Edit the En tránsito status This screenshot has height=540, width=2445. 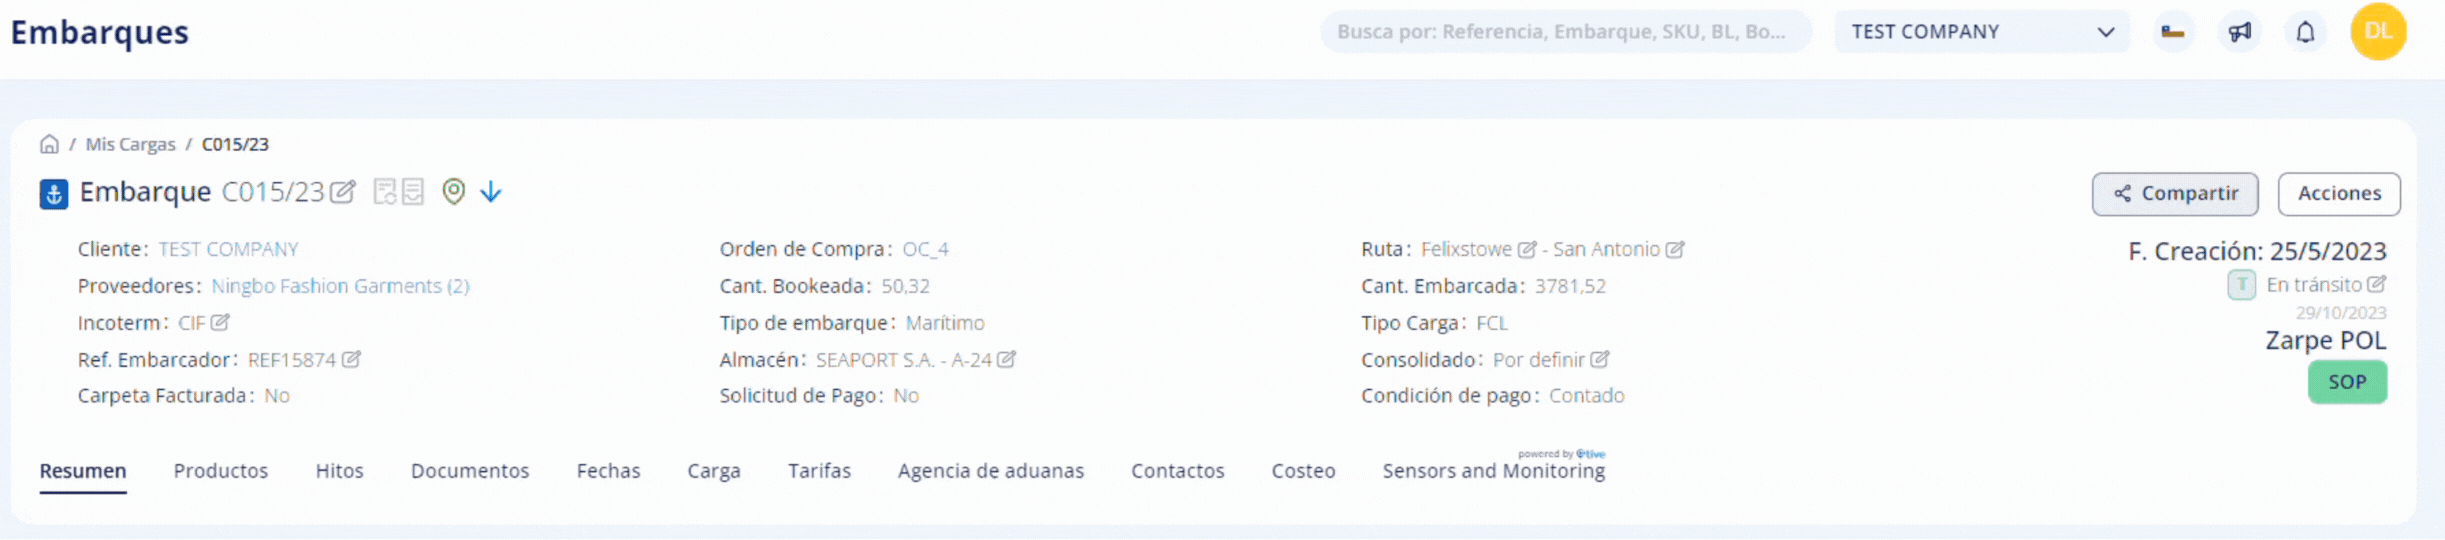coord(2377,284)
